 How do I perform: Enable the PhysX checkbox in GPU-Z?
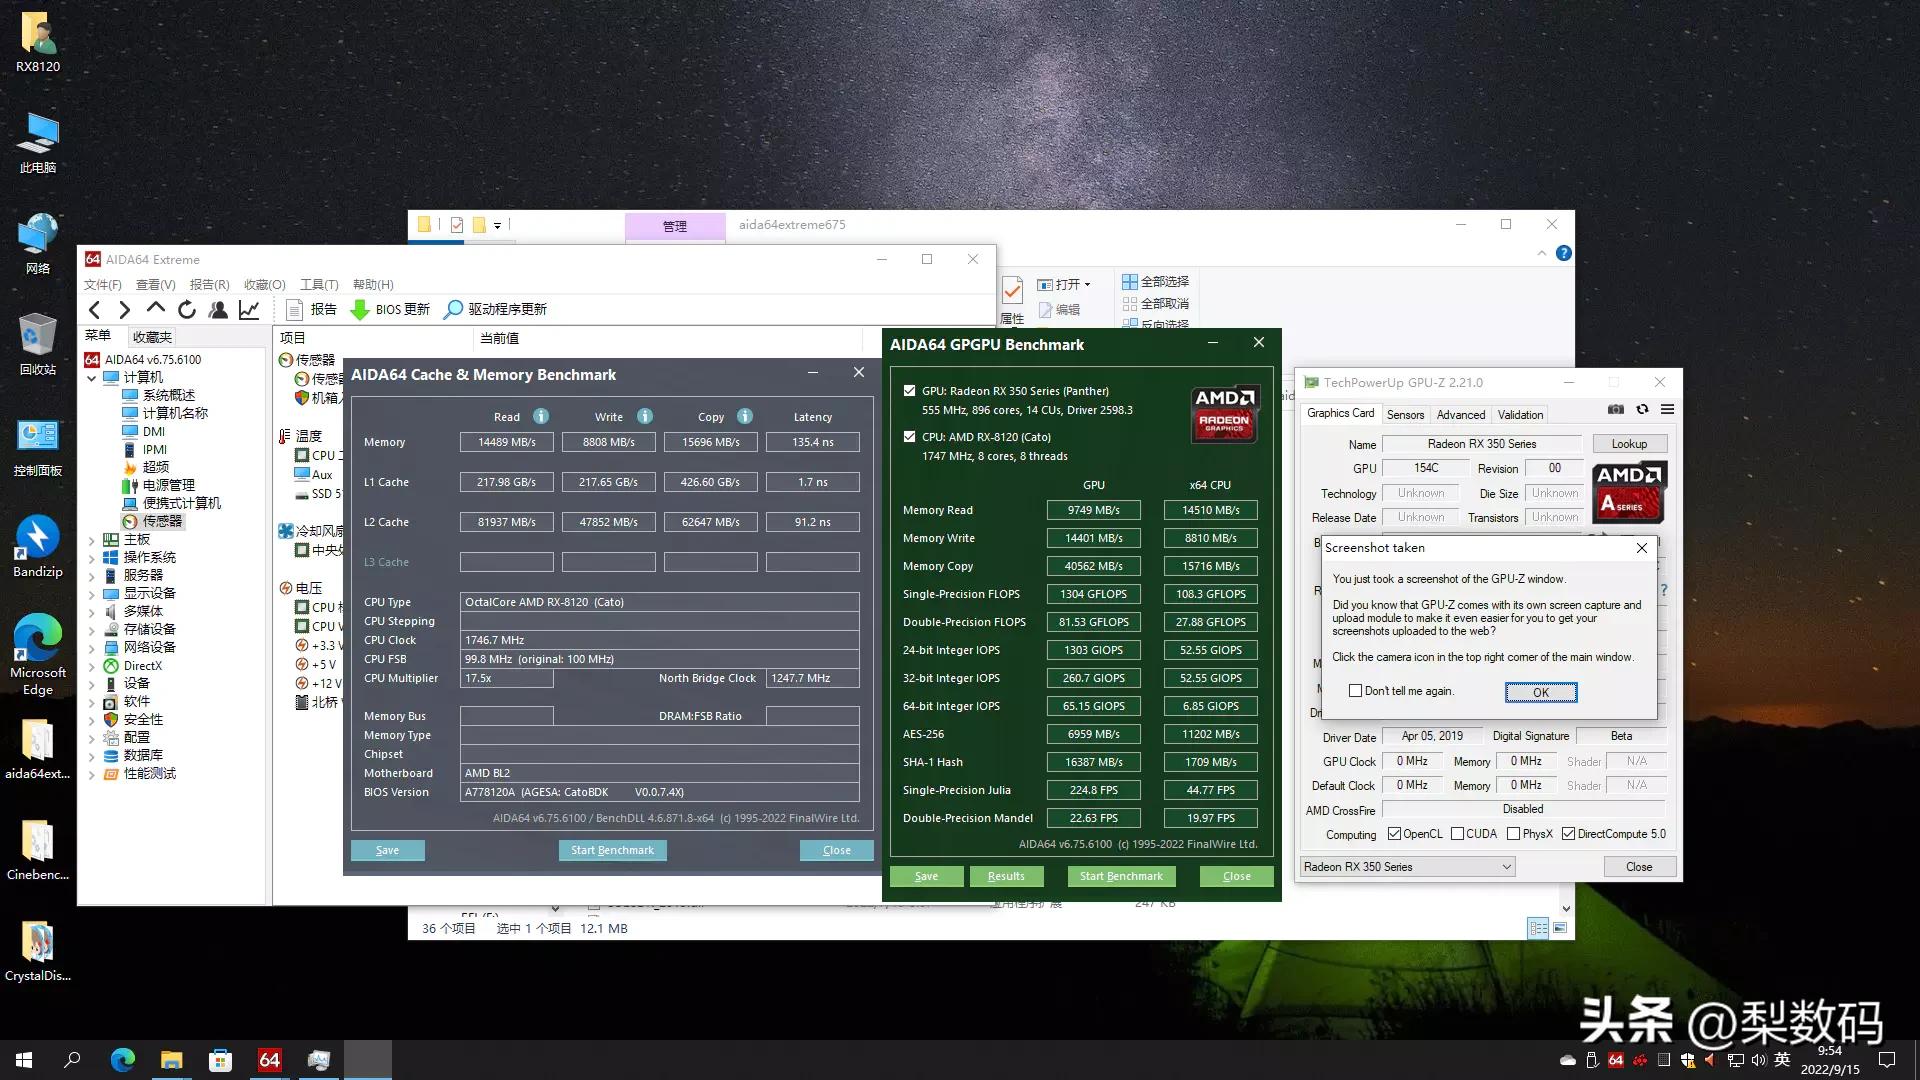(x=1513, y=833)
